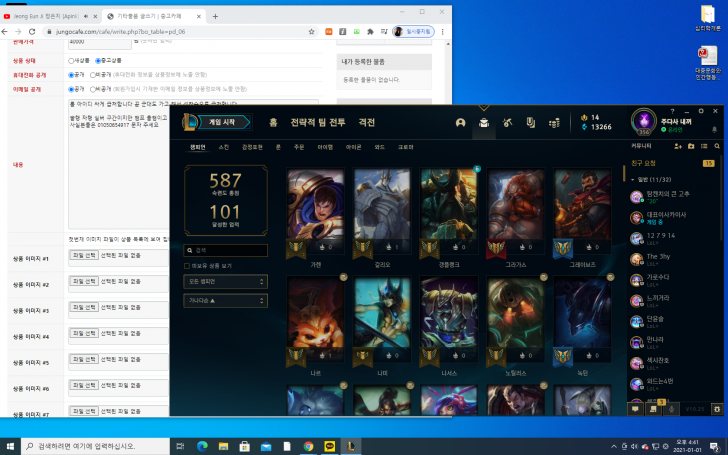The image size is (728, 455).
Task: Click 파일 선택 for 상품 이미지 #1
Action: [x=83, y=256]
